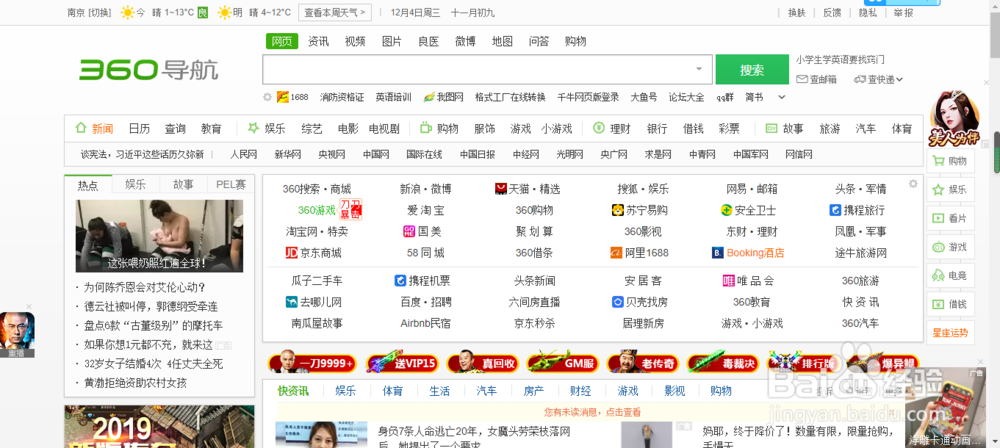Screen dimensions: 1000x448
Task: Open 小学生学英语要找窍门 suggestion
Action: point(840,59)
